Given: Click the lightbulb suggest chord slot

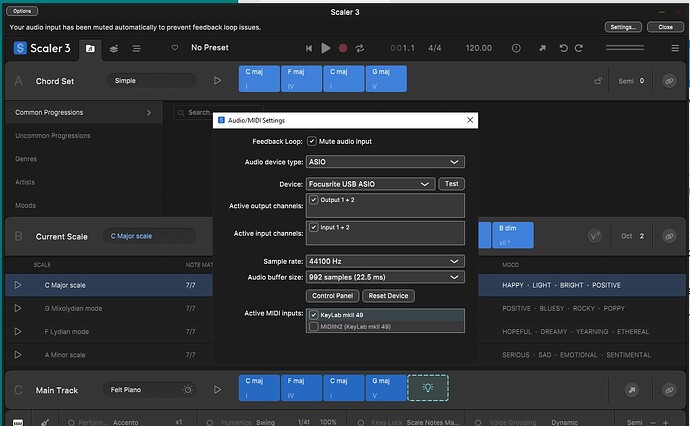Looking at the screenshot, I should pos(428,388).
